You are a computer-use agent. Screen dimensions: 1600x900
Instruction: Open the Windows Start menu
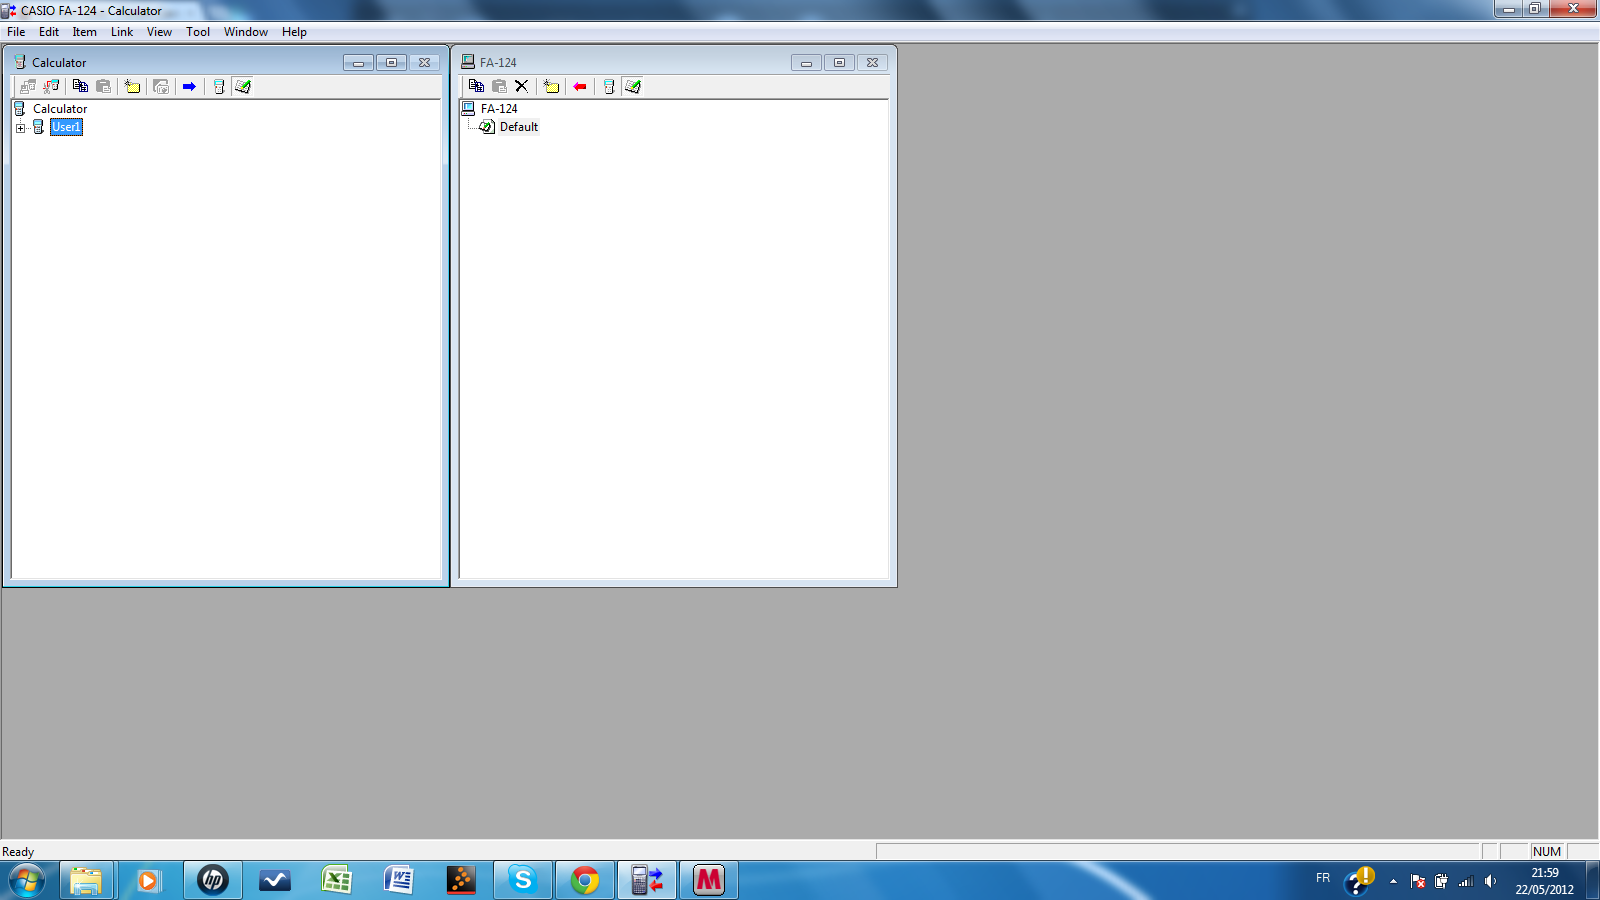click(x=27, y=881)
